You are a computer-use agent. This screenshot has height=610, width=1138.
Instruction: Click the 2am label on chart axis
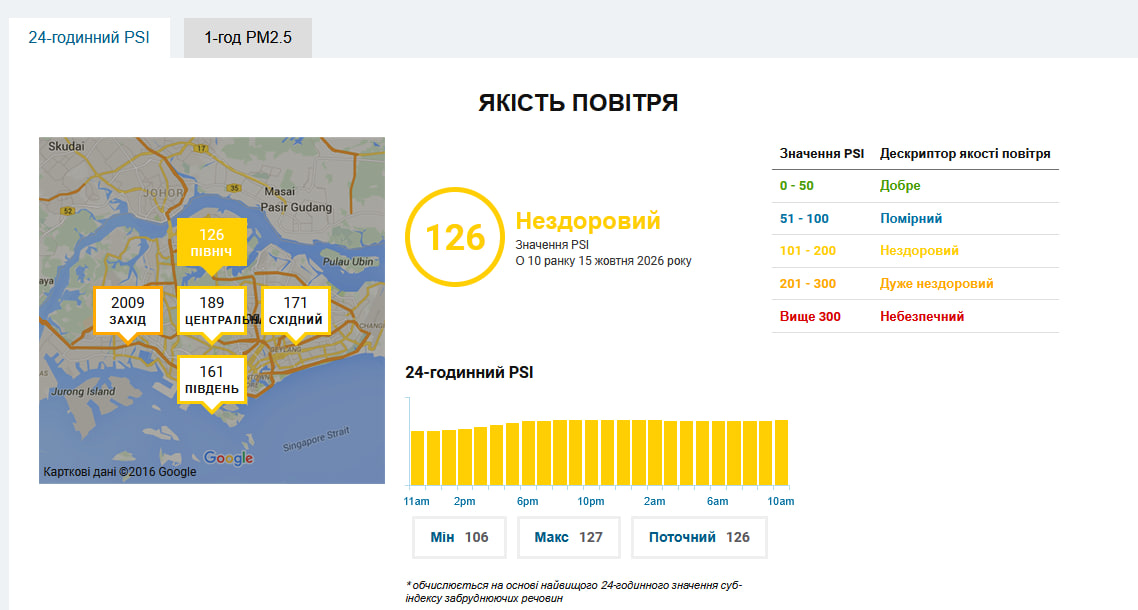(x=654, y=501)
